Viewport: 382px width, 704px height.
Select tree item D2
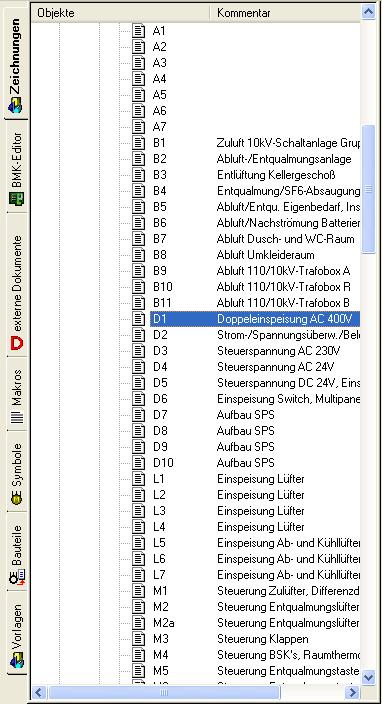point(159,335)
